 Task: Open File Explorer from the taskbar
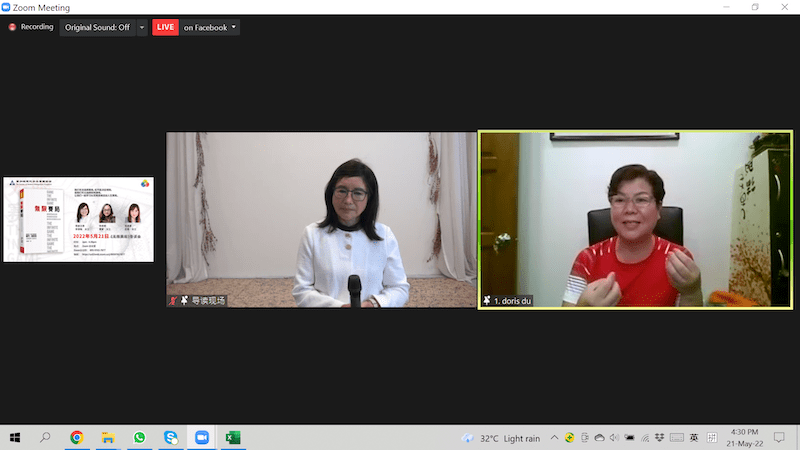(x=108, y=438)
